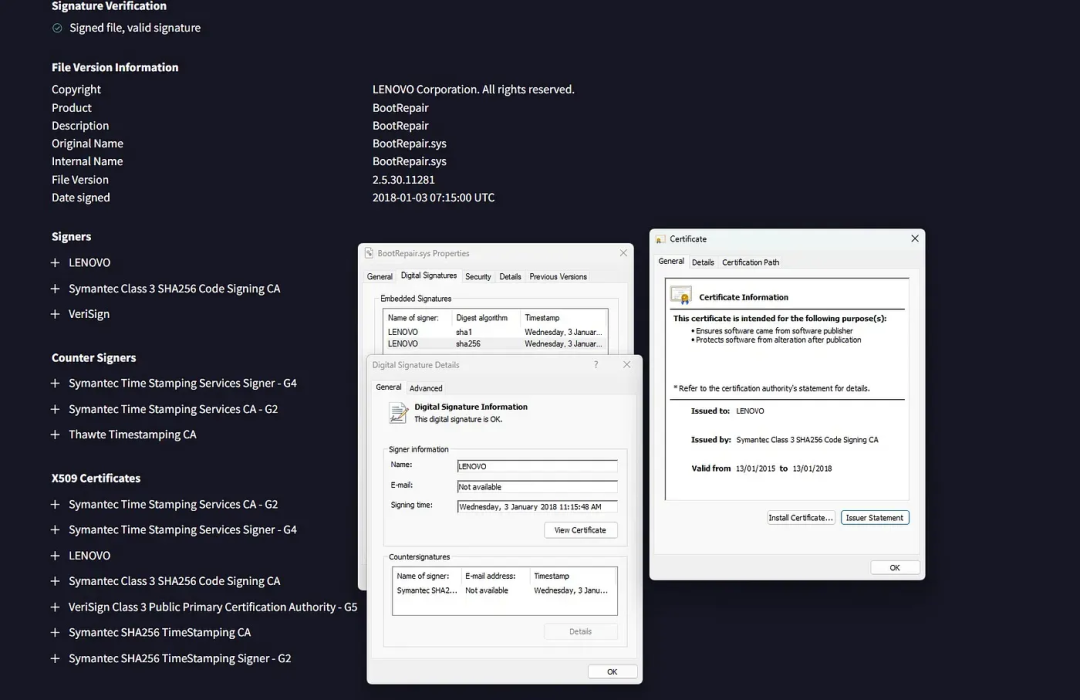Click the copyright text LENOVO Corporation
The height and width of the screenshot is (700, 1080).
coord(473,90)
